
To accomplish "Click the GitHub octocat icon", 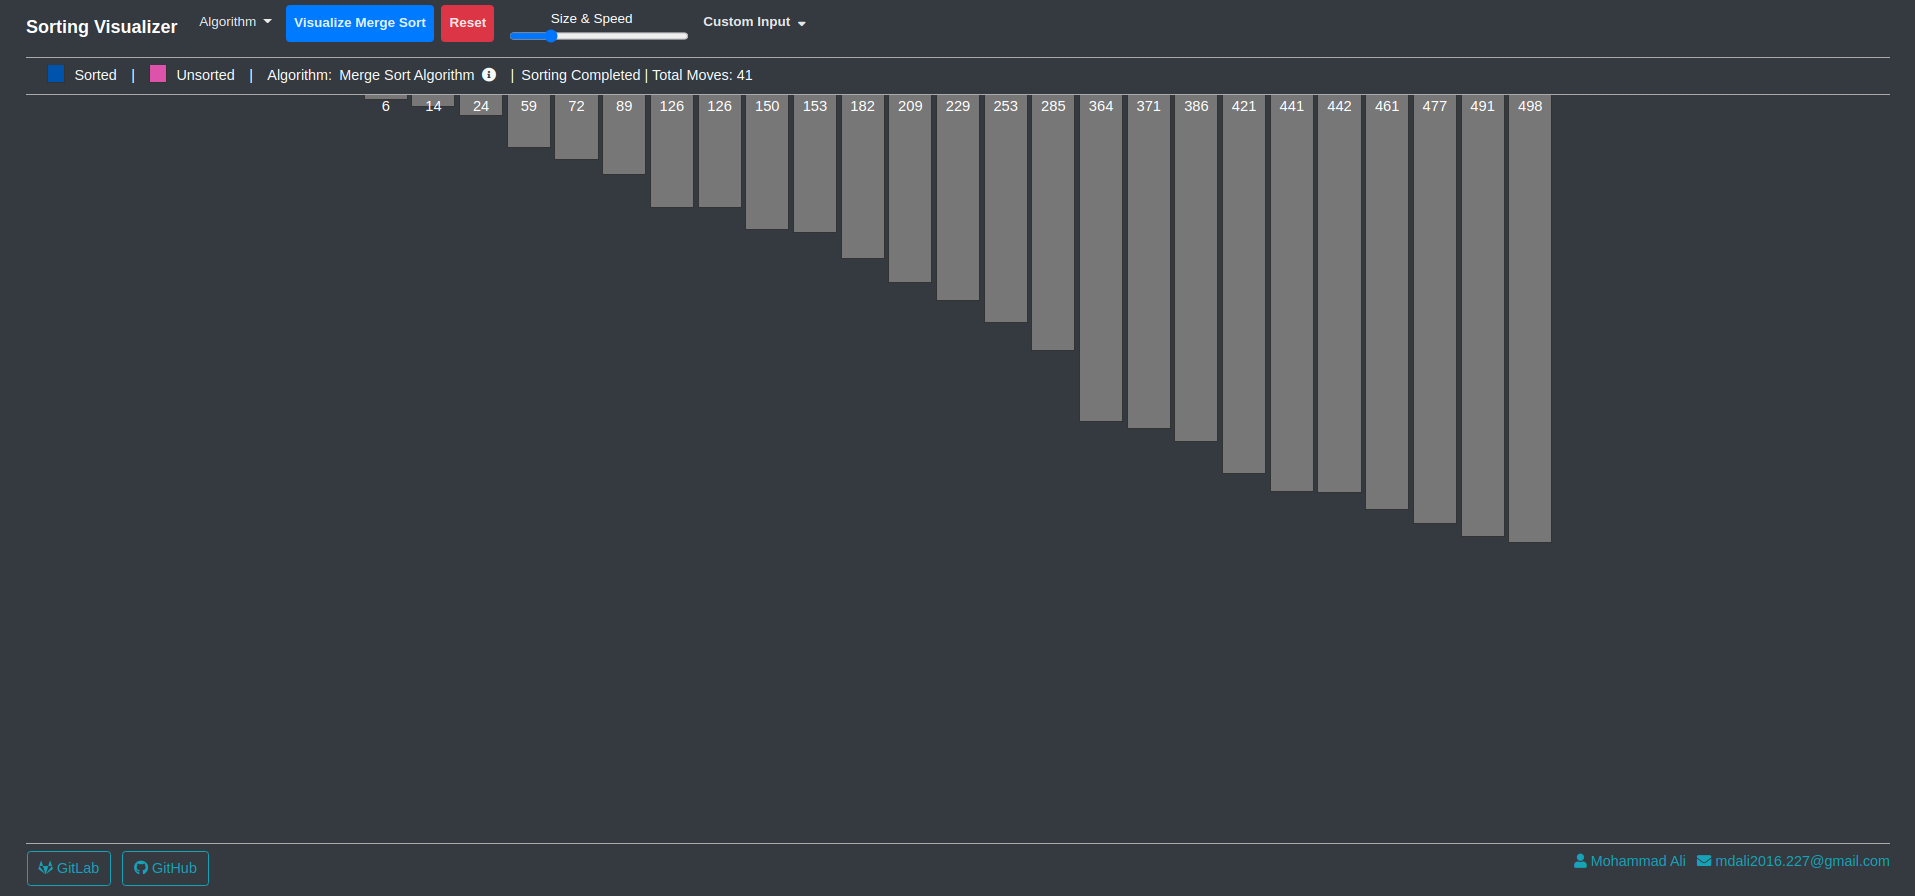I will [141, 868].
